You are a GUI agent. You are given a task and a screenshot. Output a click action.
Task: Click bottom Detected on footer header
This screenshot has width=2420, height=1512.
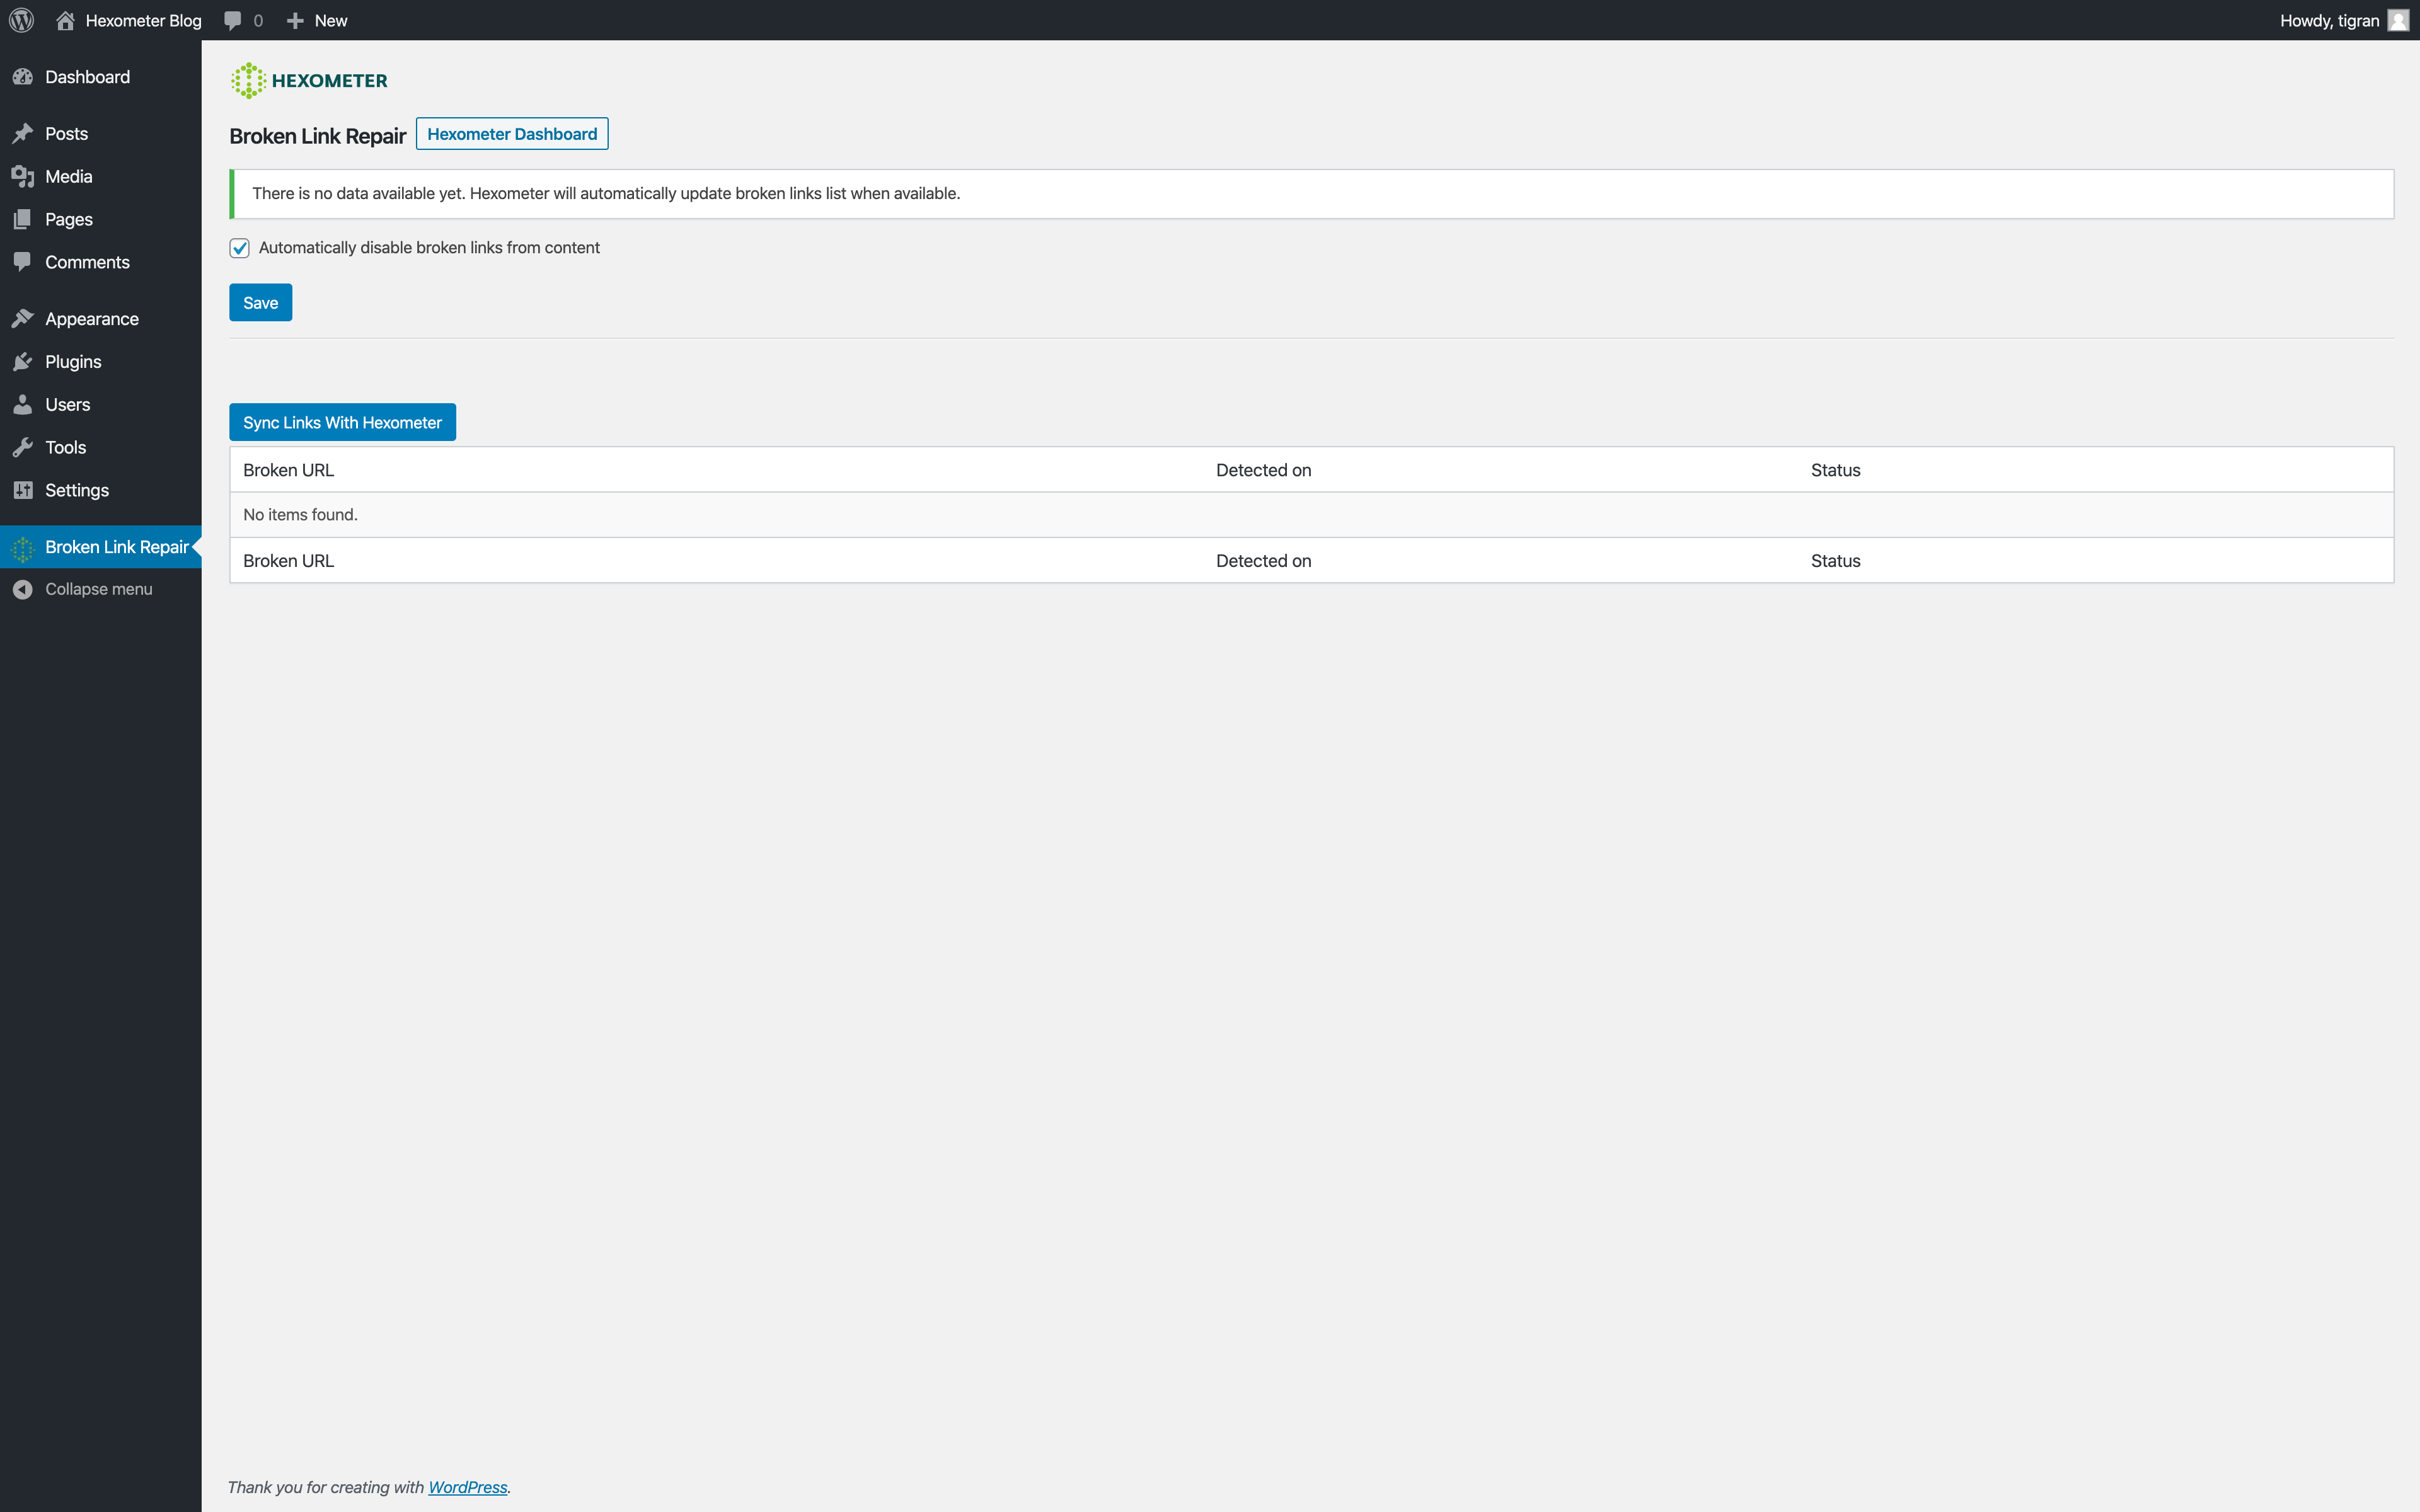[x=1263, y=561]
